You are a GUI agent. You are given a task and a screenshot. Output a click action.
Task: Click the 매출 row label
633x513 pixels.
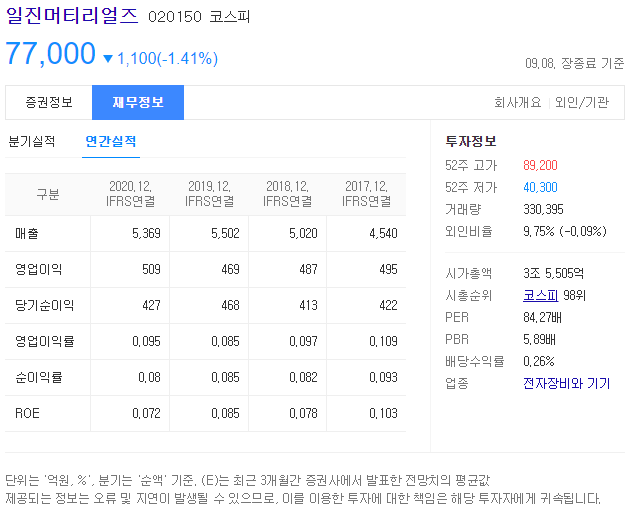tap(27, 233)
